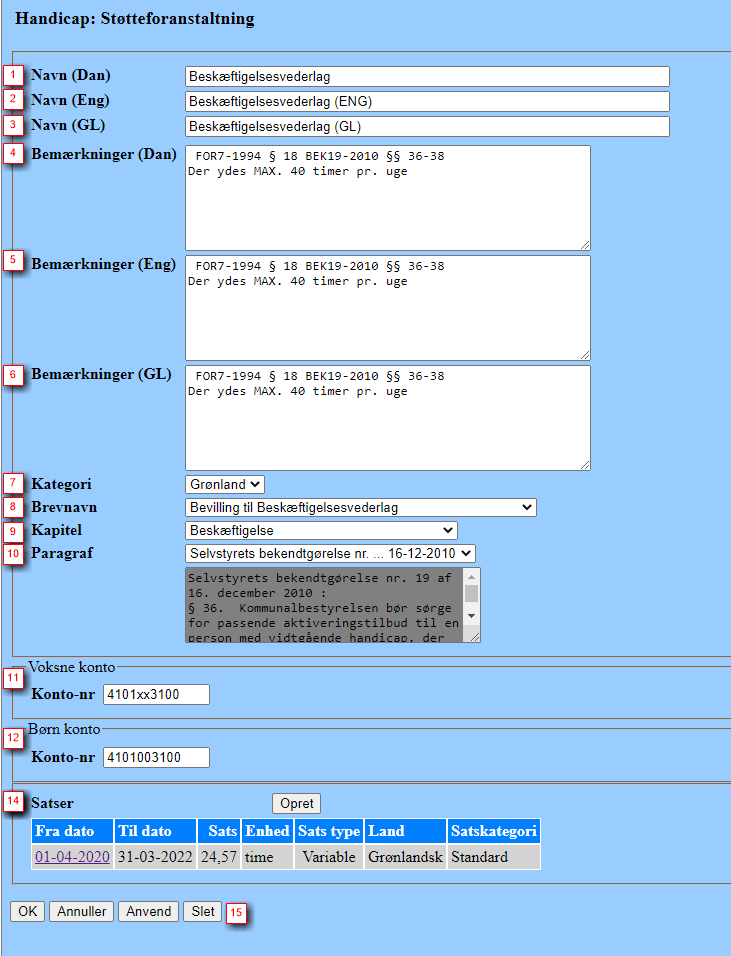Click the Opret button next to Satser
Screen dimensions: 731x956
click(296, 804)
